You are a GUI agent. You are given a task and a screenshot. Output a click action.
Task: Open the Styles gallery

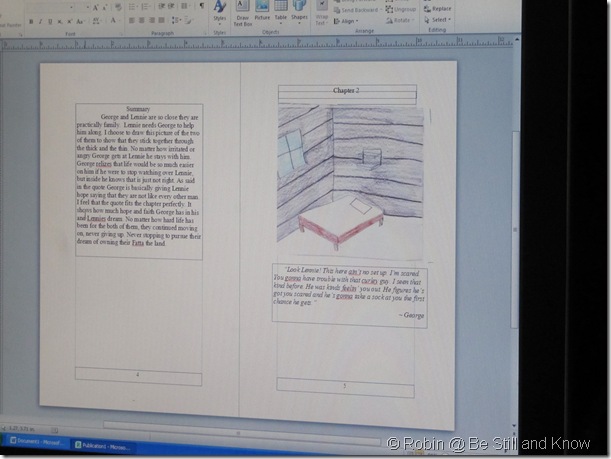tap(220, 12)
